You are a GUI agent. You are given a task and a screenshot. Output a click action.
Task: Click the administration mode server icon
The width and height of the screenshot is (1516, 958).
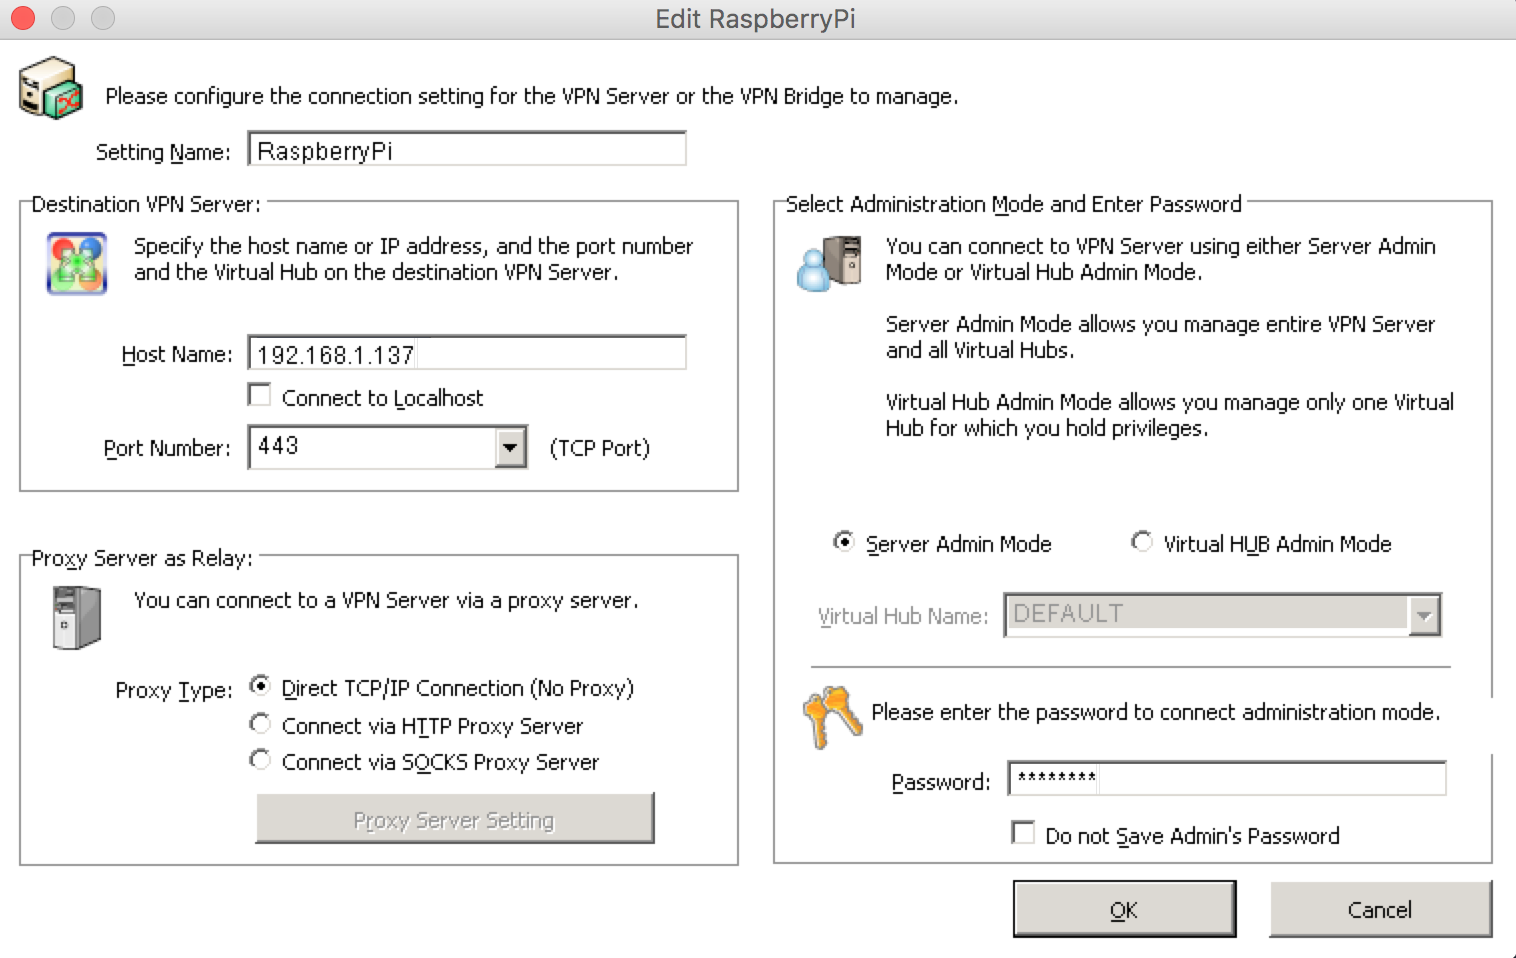pyautogui.click(x=830, y=262)
